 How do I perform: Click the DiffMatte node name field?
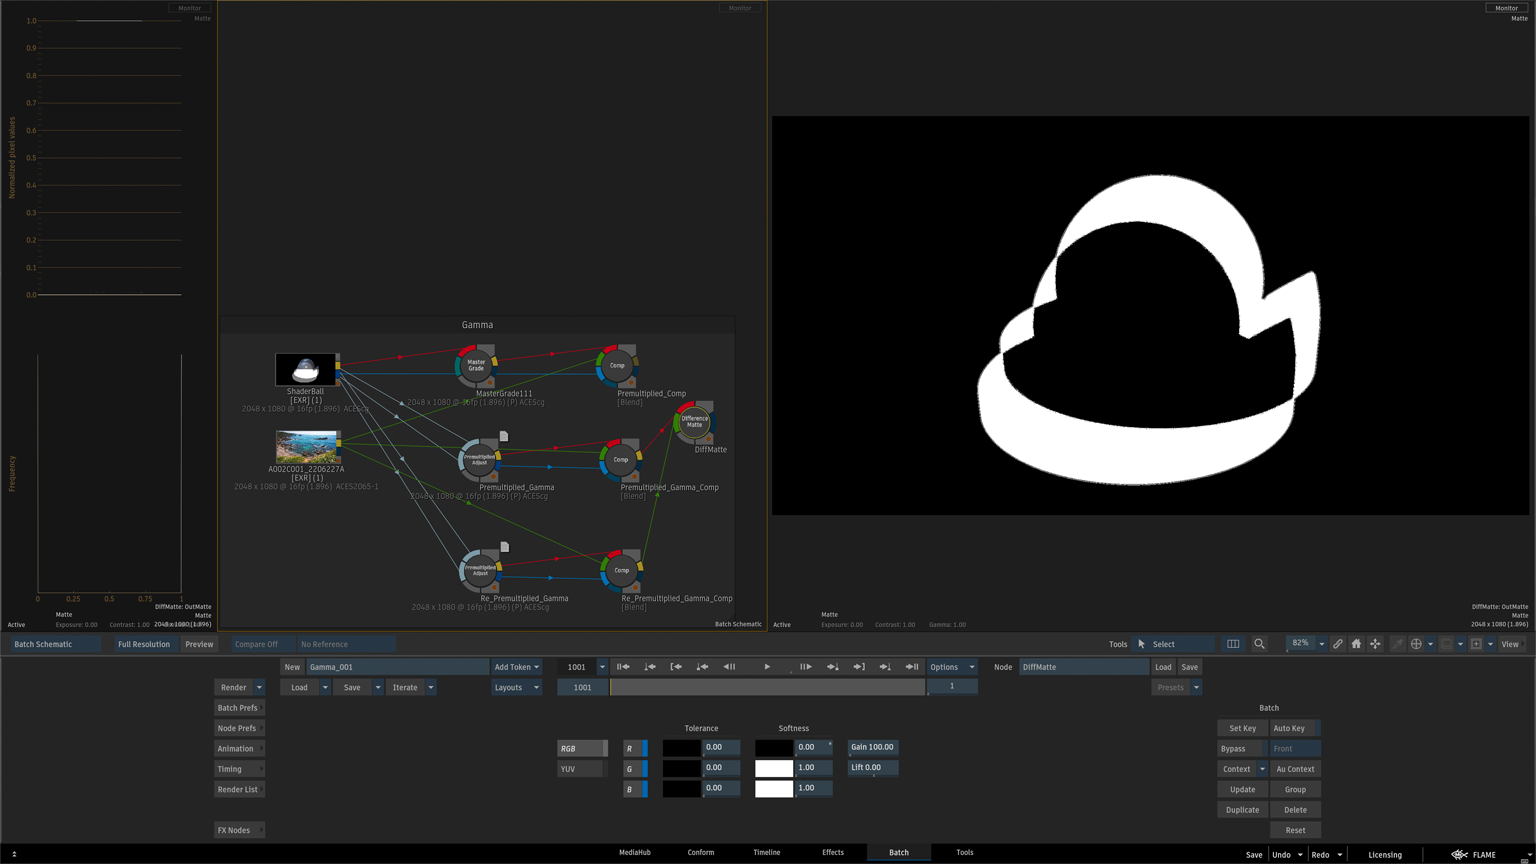[x=1084, y=667]
